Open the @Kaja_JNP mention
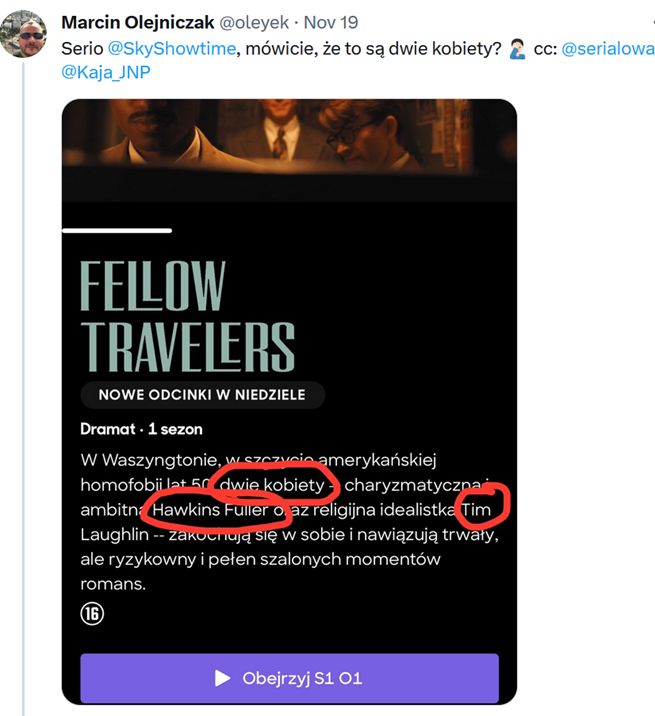 click(x=106, y=72)
